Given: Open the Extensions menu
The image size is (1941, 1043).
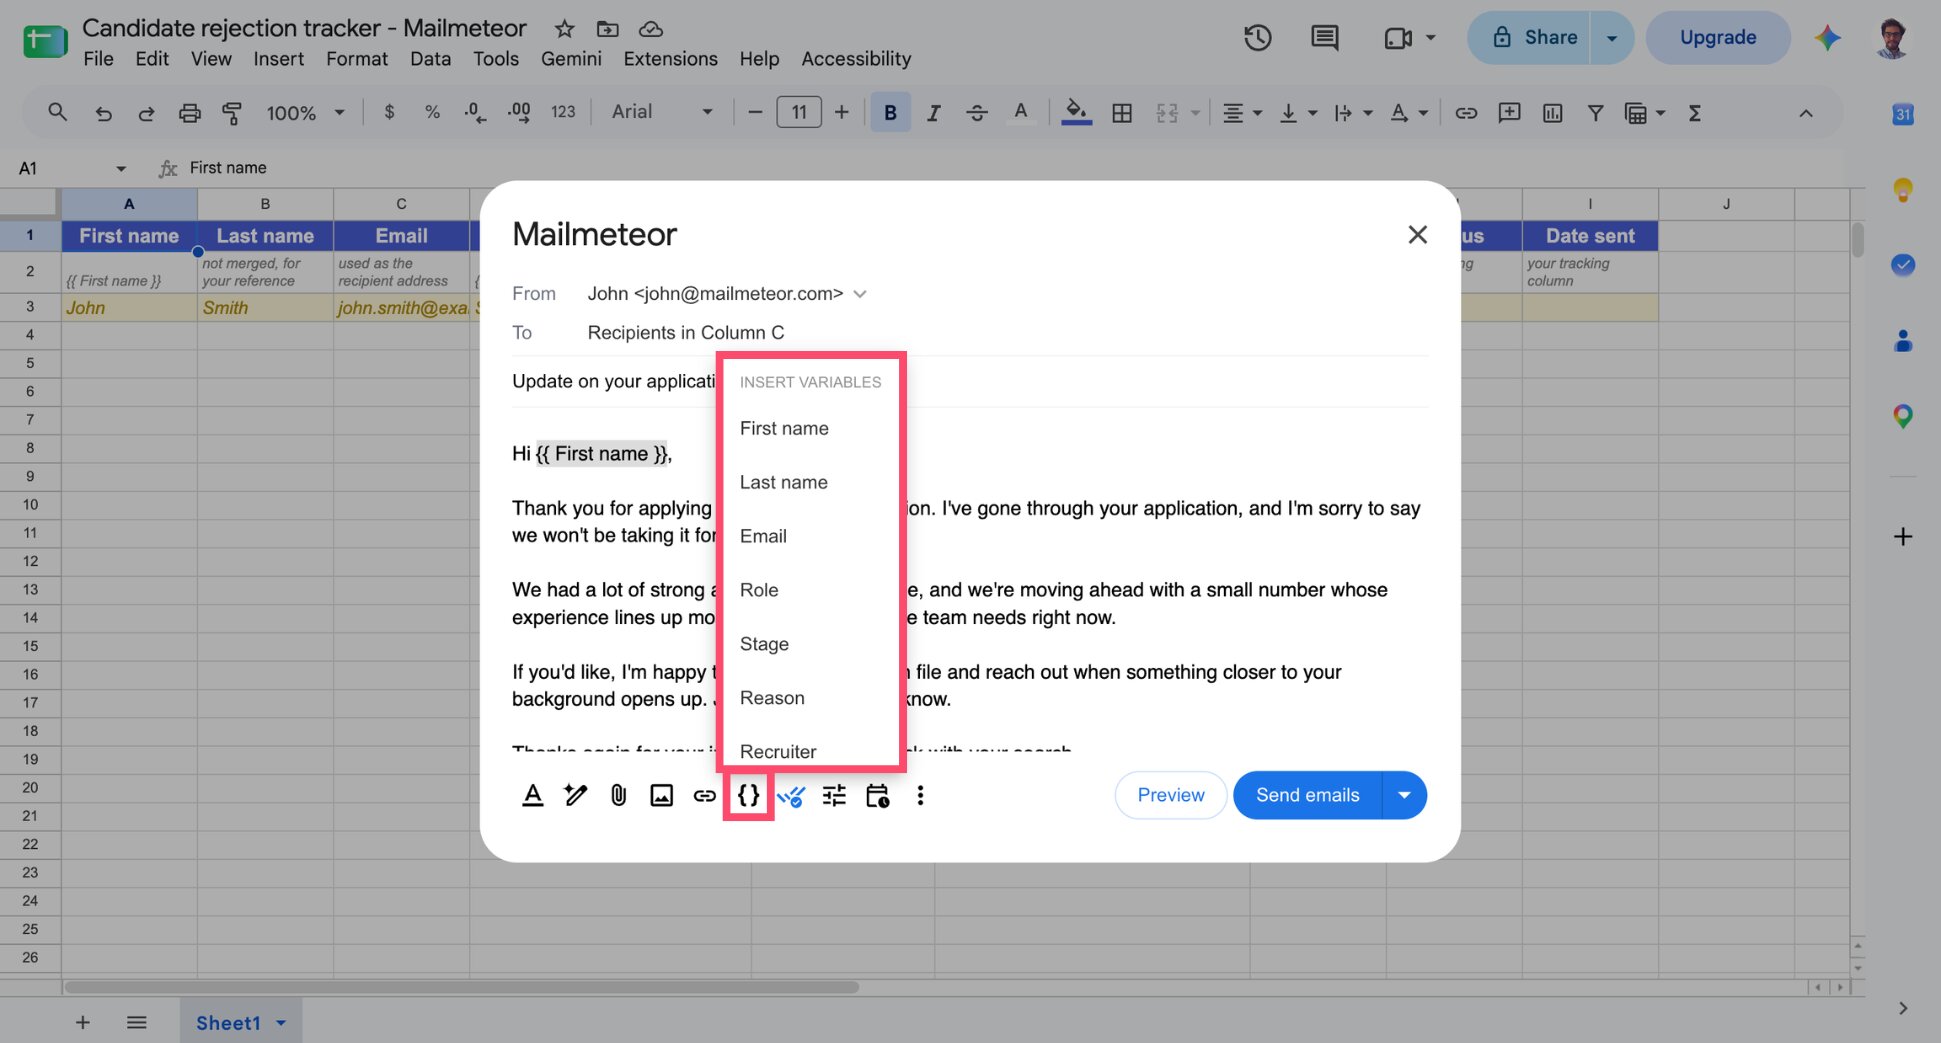Looking at the screenshot, I should coord(670,59).
